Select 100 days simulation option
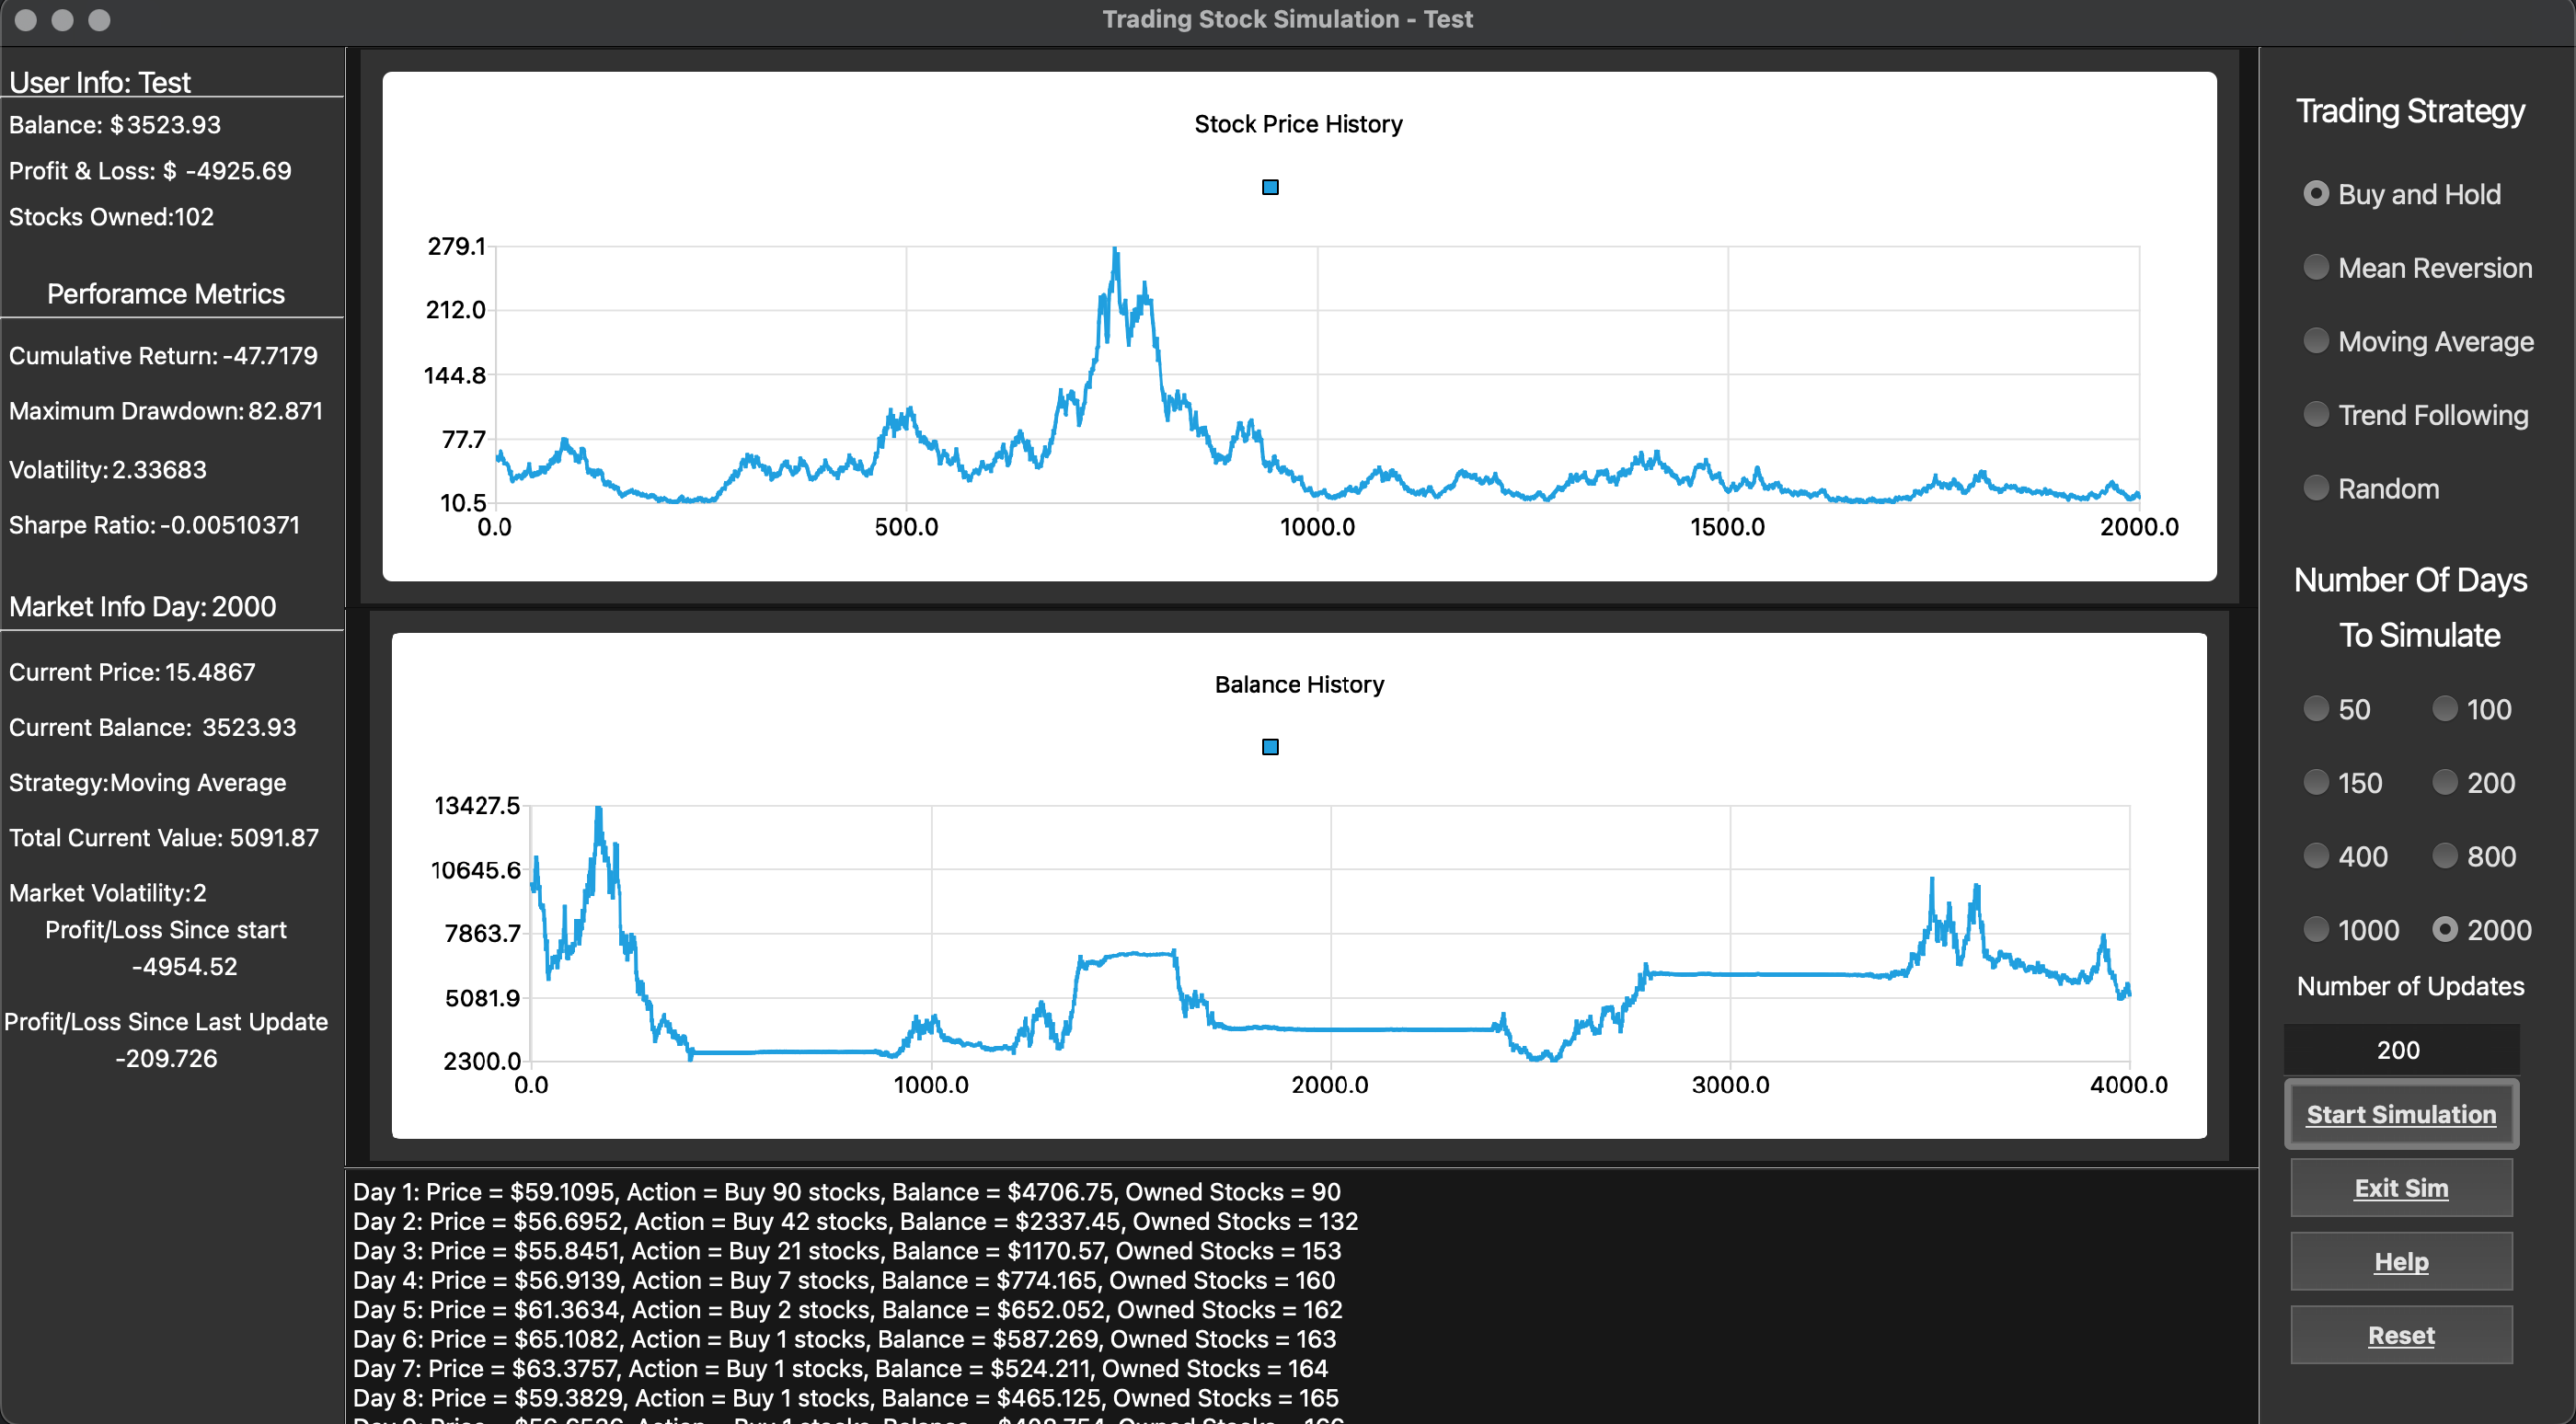Screen dimensions: 2576x1424 2443,708
